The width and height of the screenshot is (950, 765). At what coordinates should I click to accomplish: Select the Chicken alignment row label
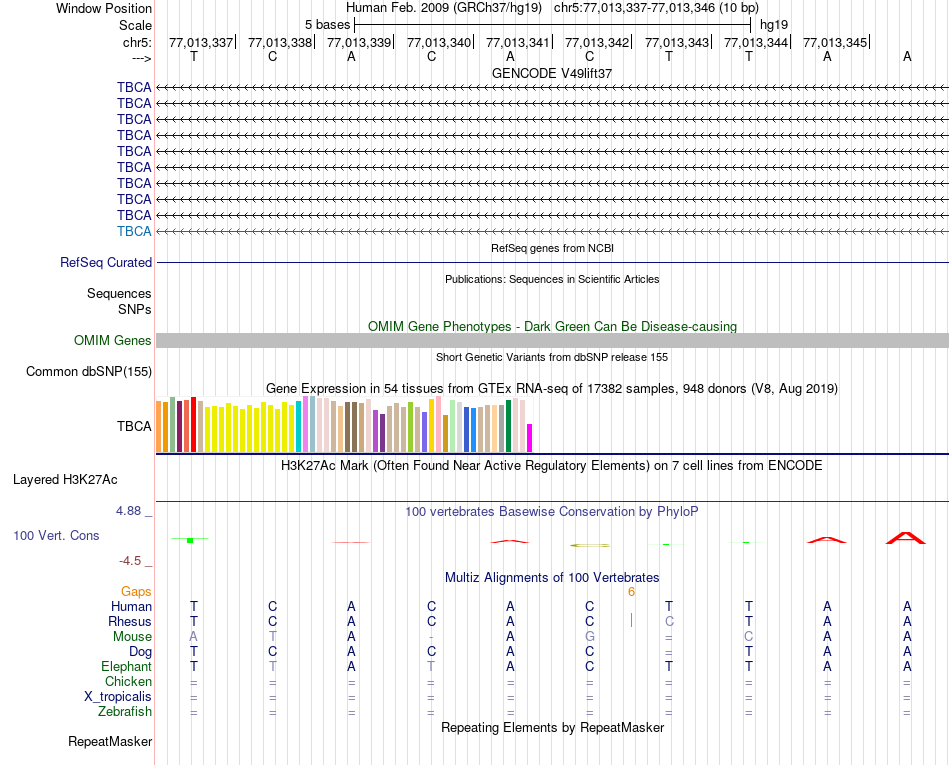[x=128, y=681]
